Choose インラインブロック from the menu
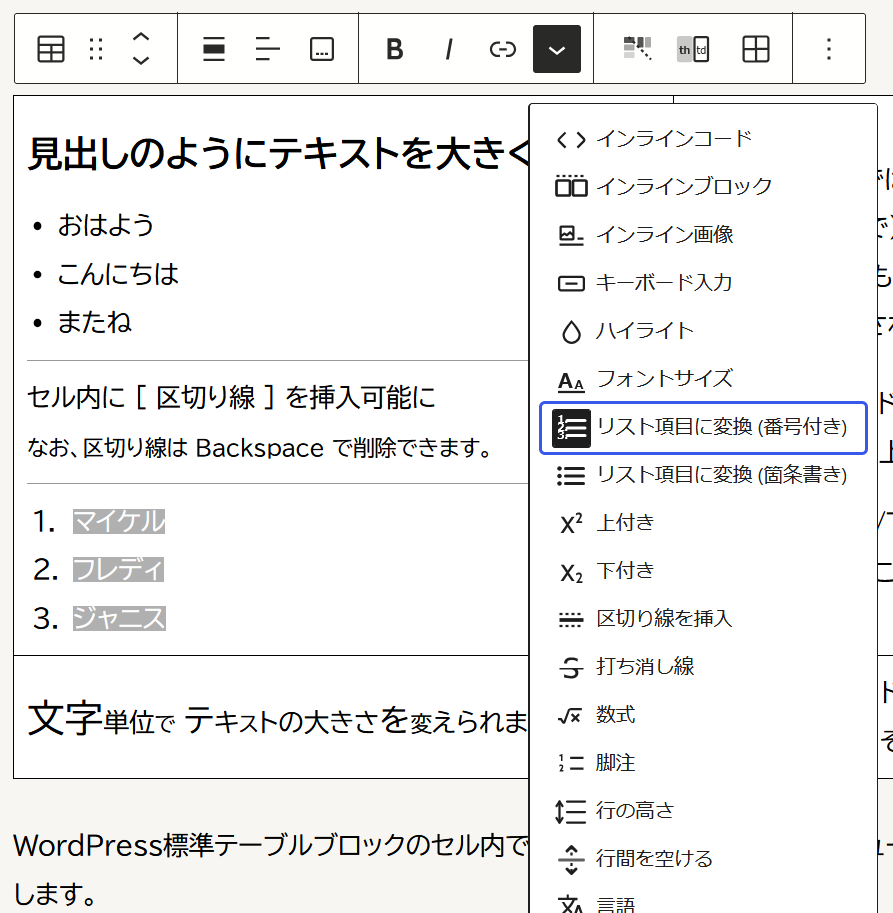This screenshot has width=893, height=913. 703,187
